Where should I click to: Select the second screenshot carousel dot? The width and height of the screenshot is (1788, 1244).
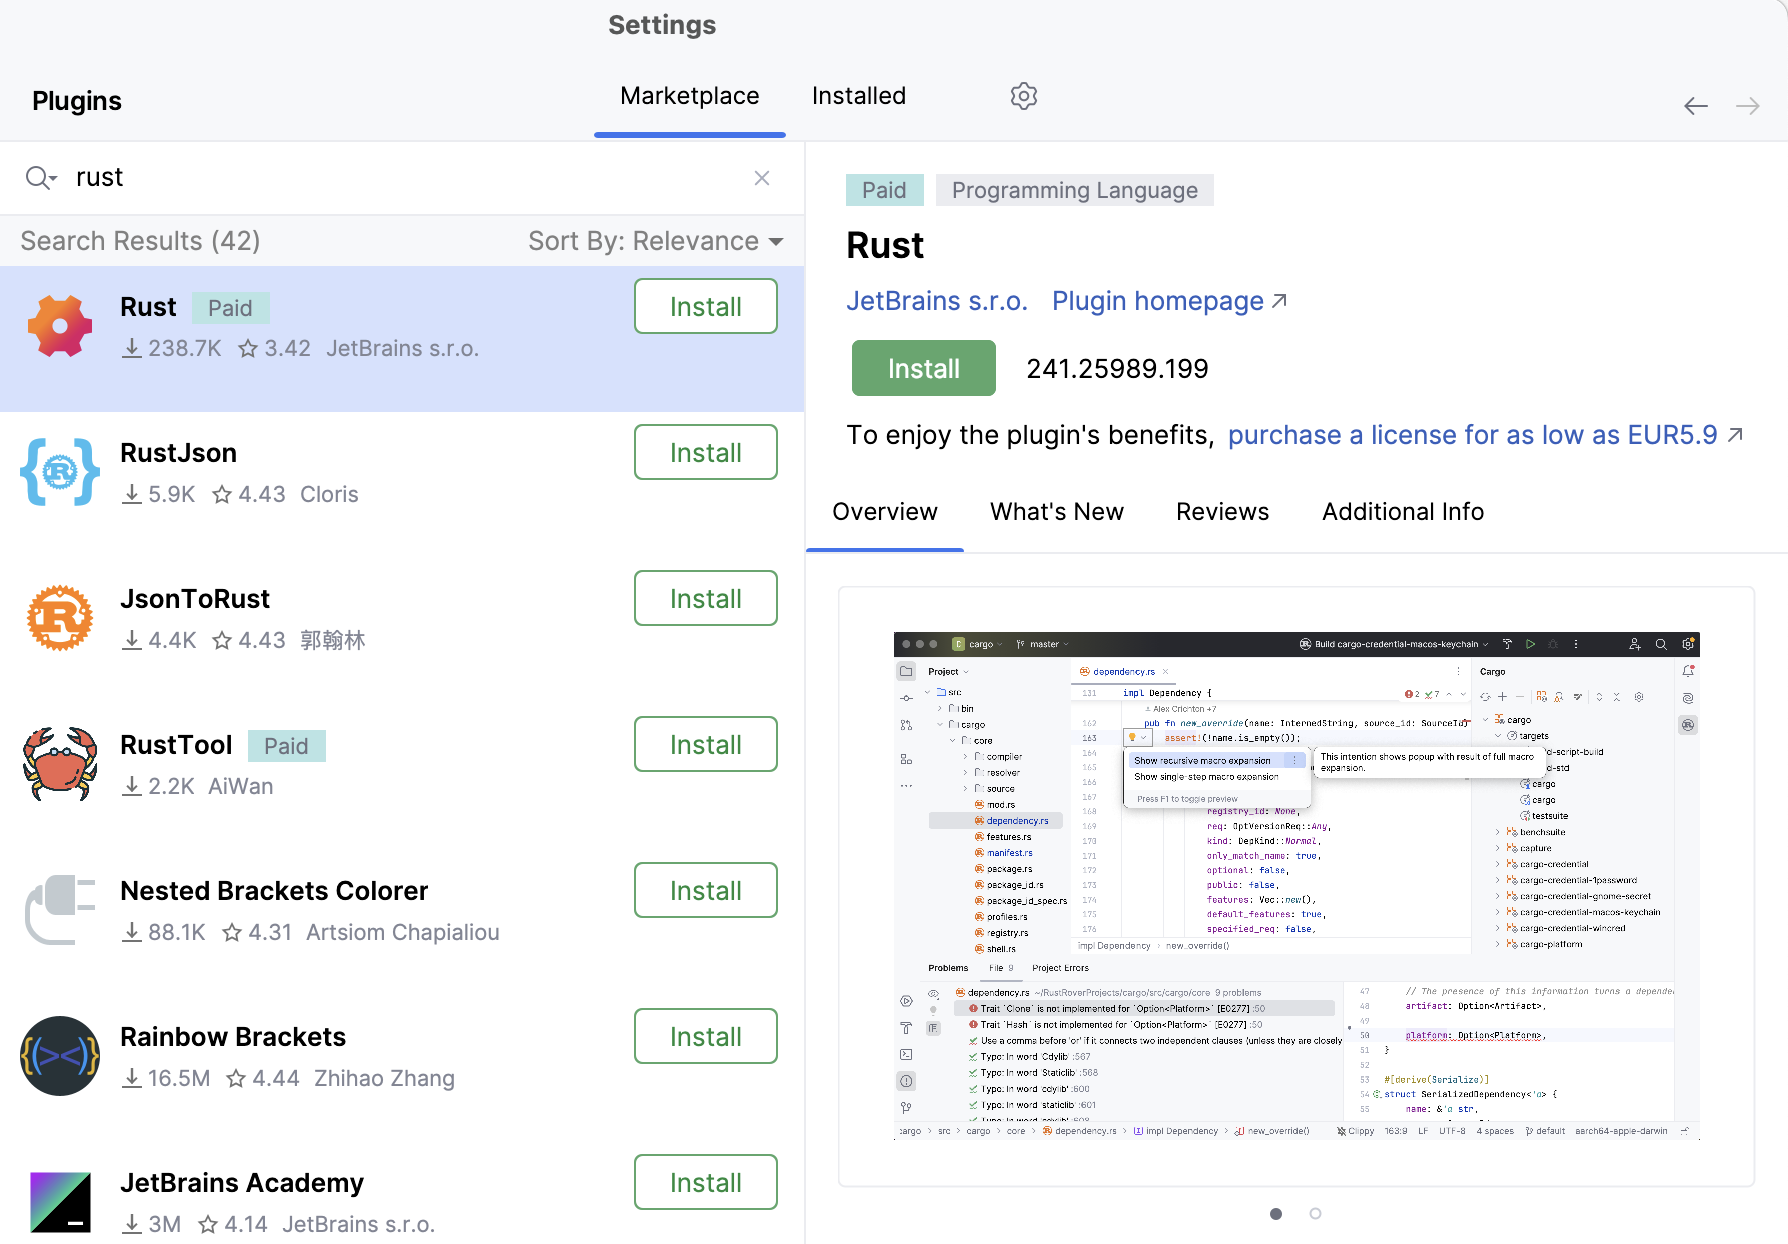(x=1316, y=1213)
